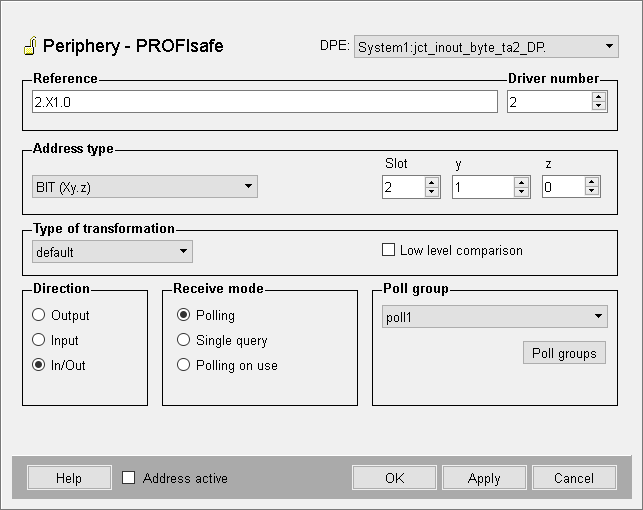643x510 pixels.
Task: Click the Apply button
Action: pos(484,478)
